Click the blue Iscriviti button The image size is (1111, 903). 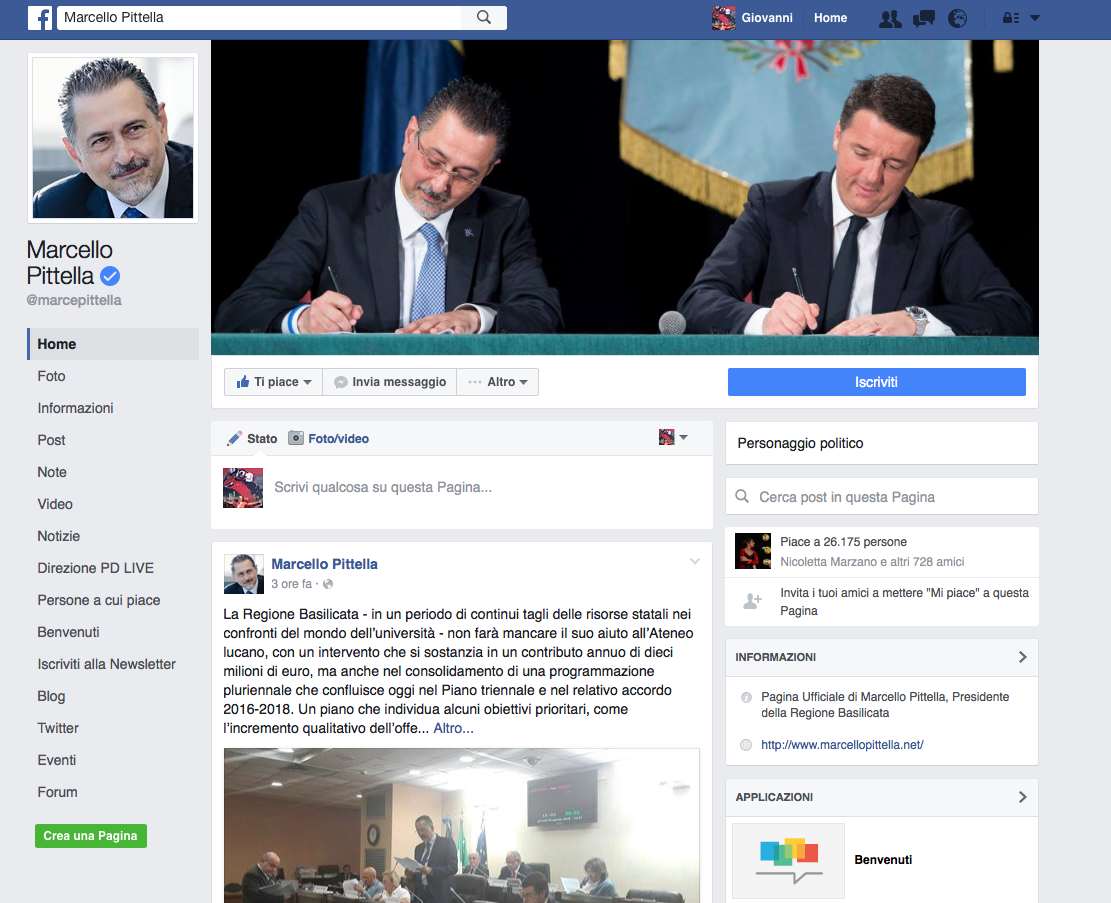click(x=876, y=382)
